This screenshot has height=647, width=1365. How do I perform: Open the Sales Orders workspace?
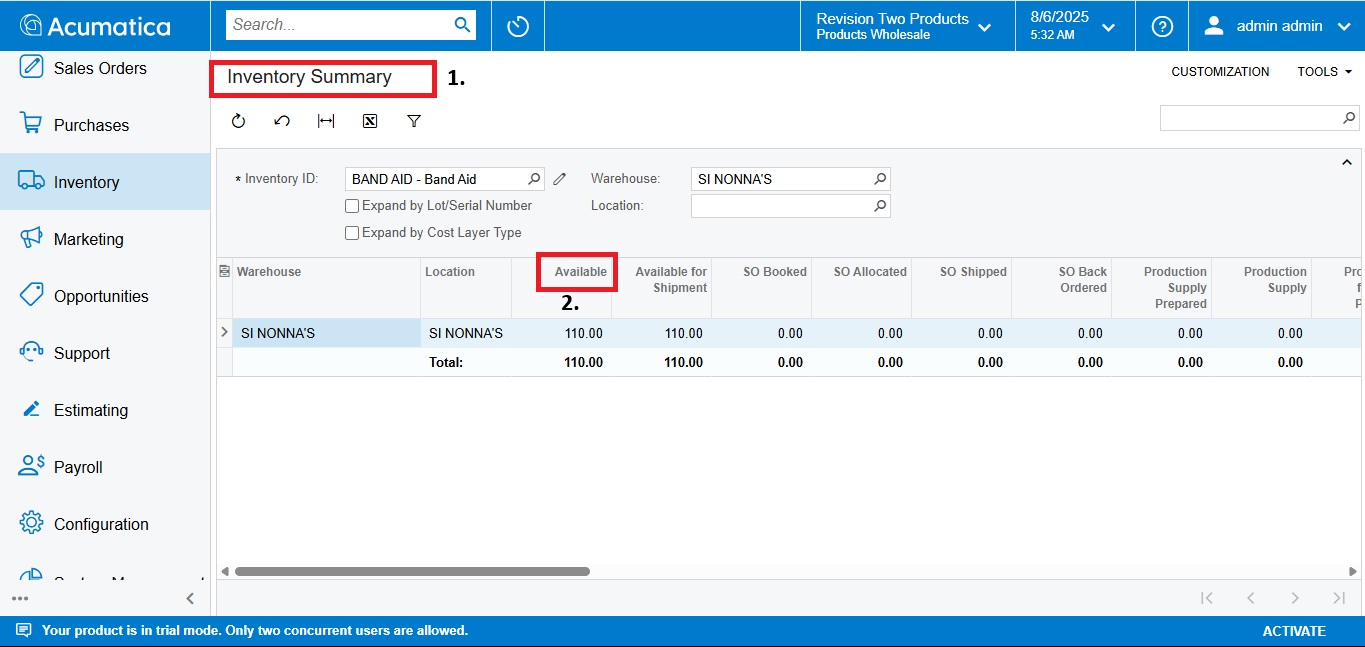100,68
